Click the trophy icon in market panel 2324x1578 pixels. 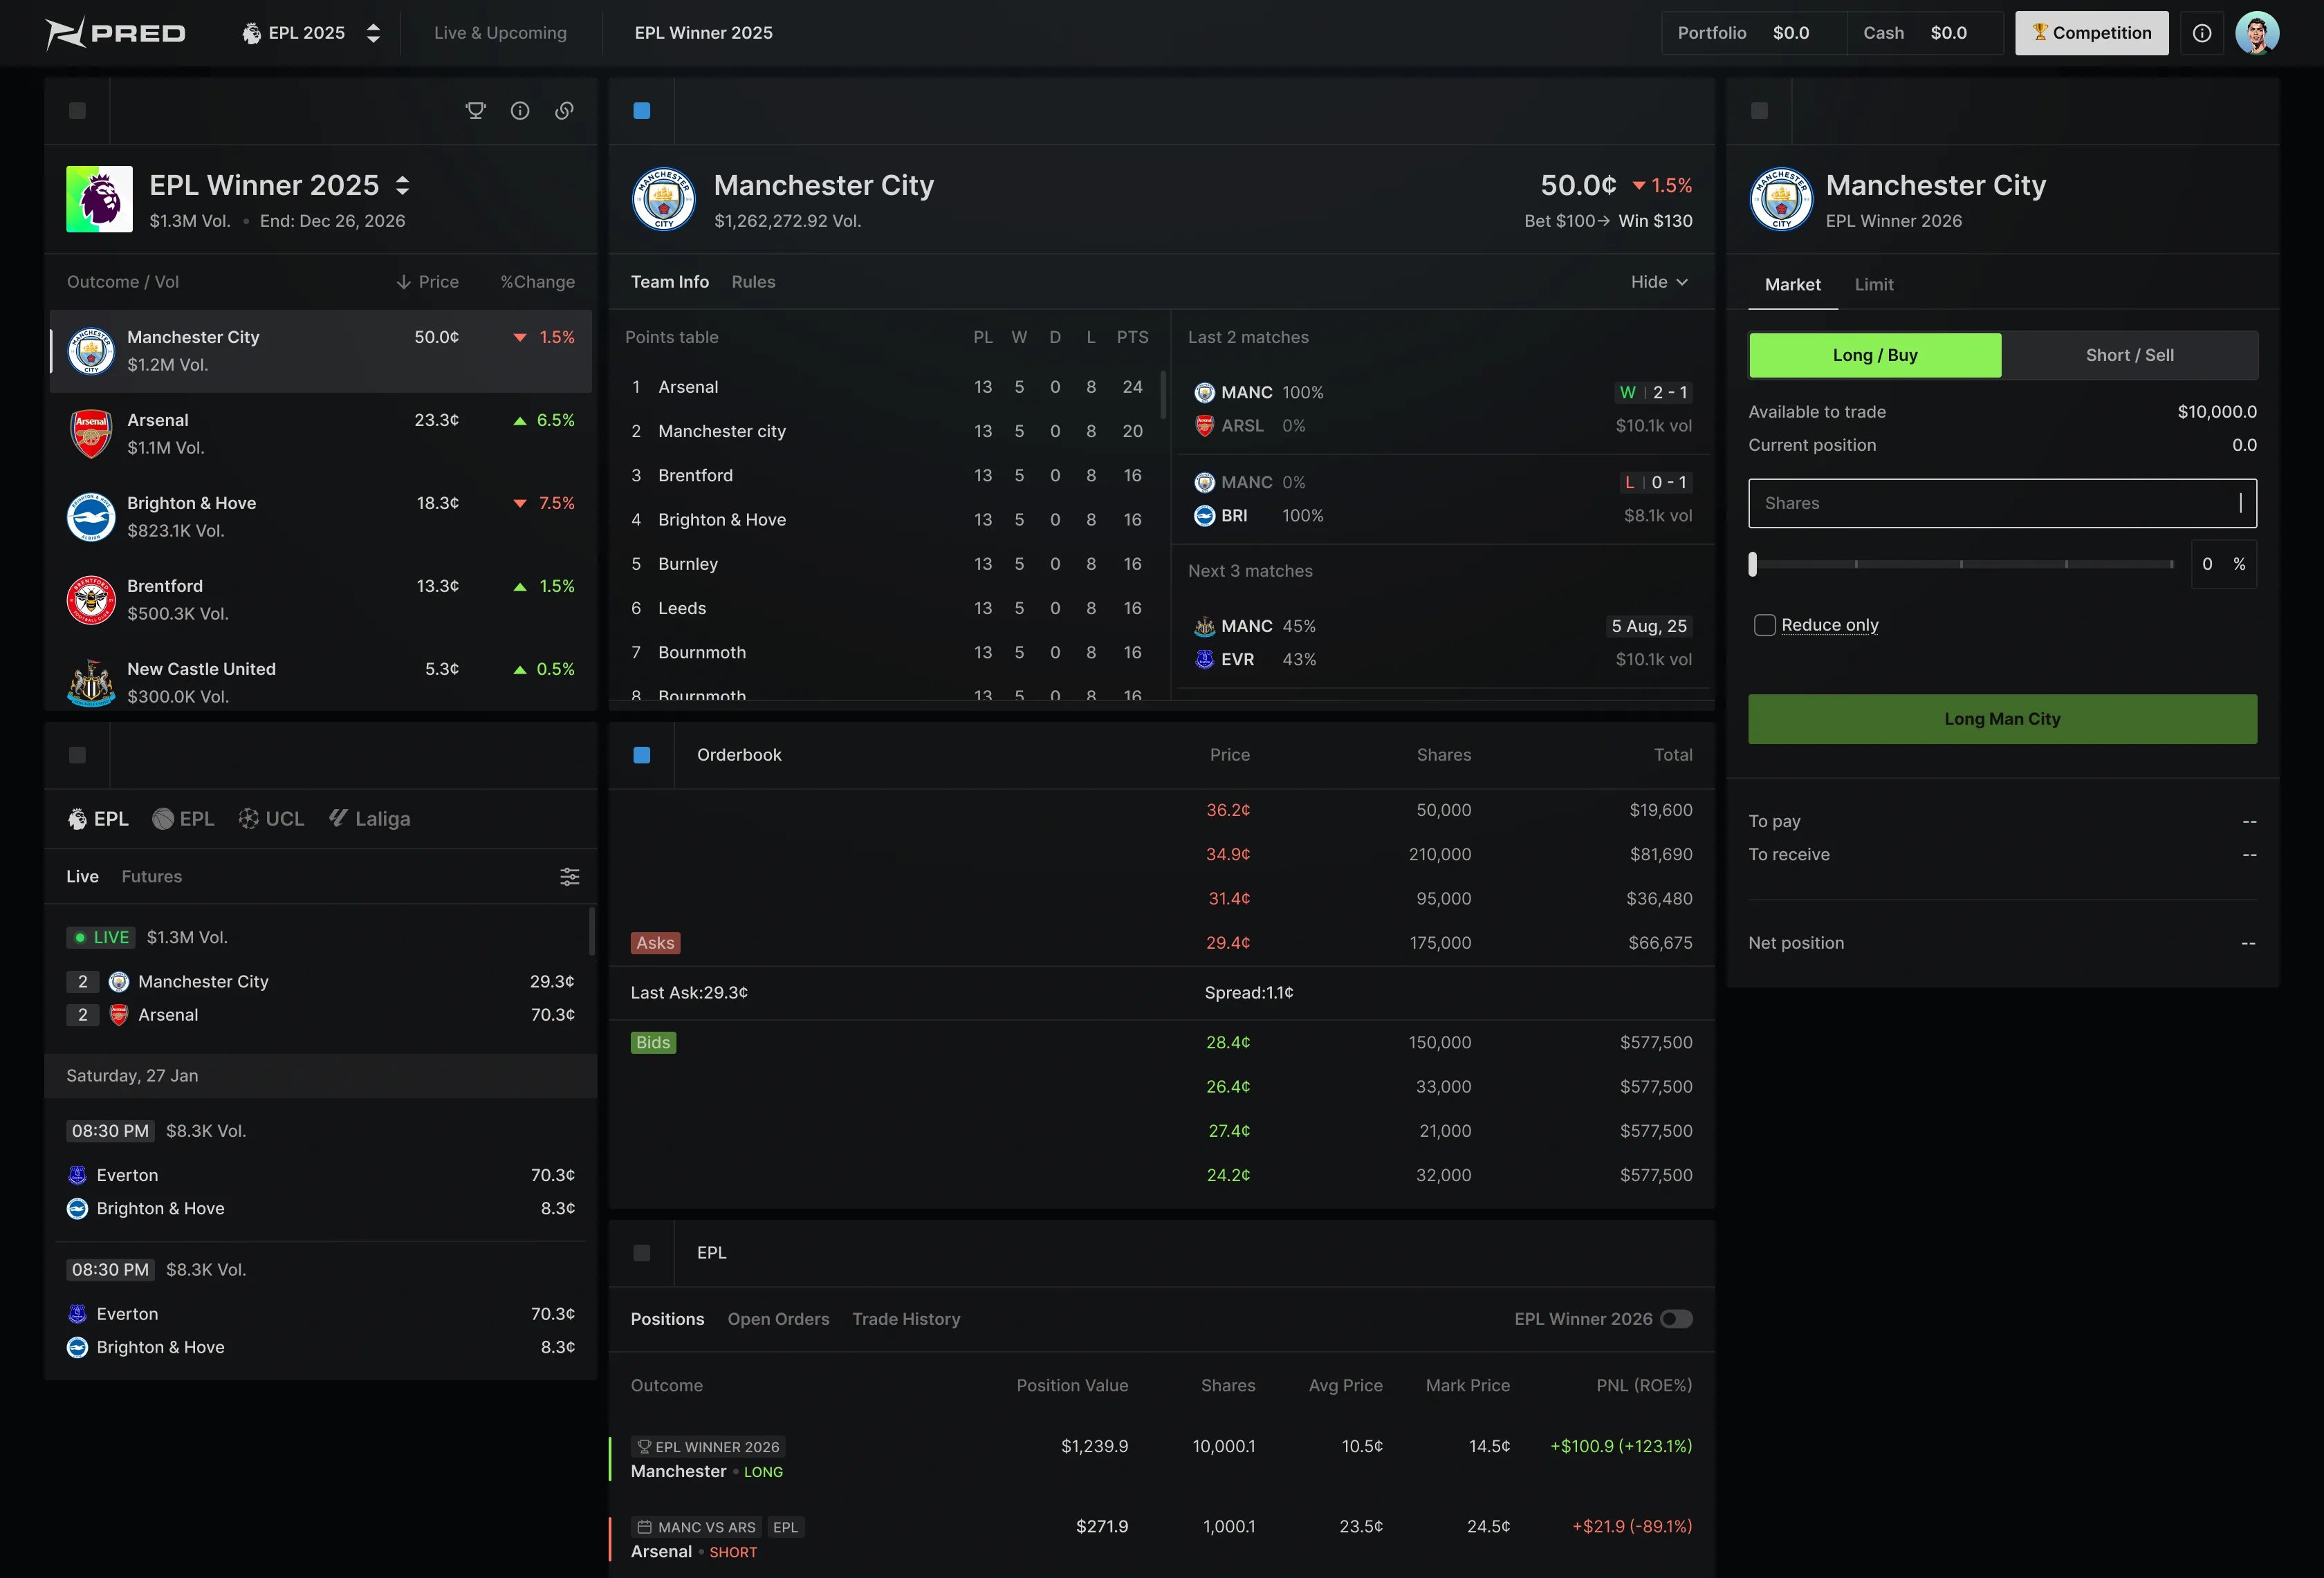tap(476, 111)
